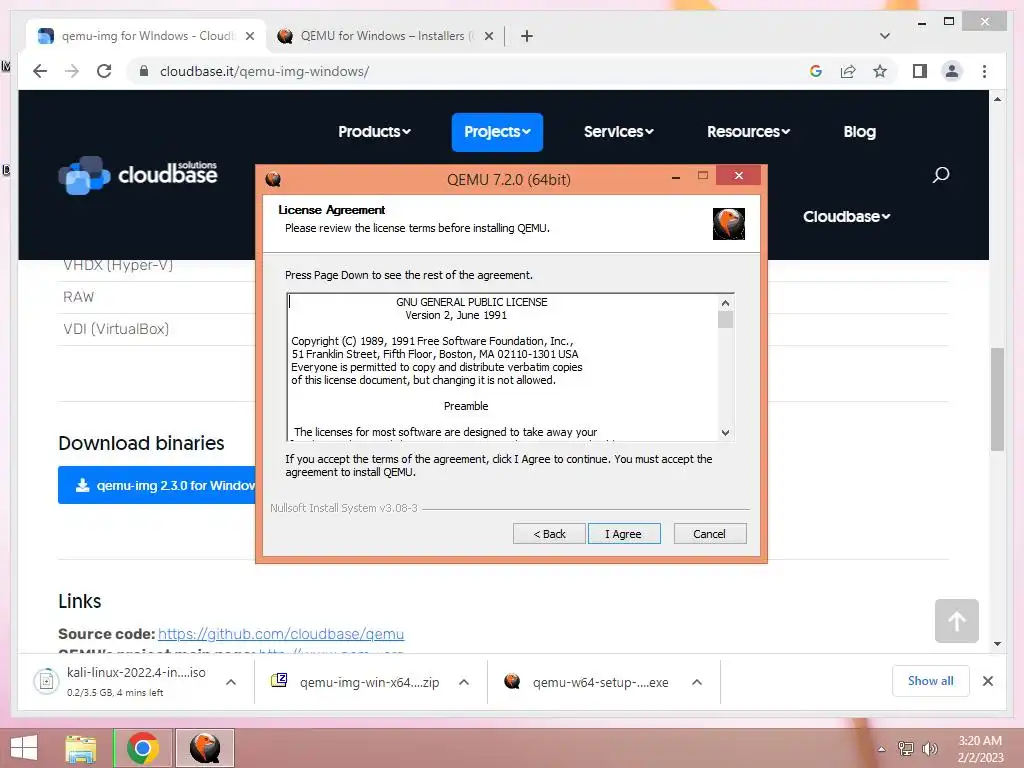Viewport: 1024px width, 768px height.
Task: Click QEMU installer title bar icon
Action: coord(273,179)
